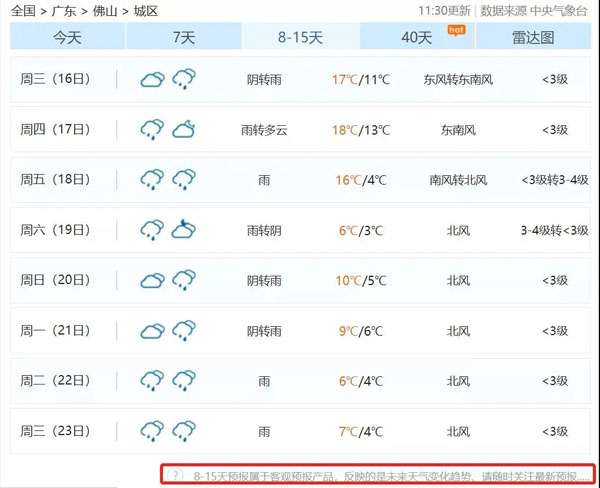Click the overcast icon for 周日 (20日)
Viewport: 600px width, 488px height.
coord(152,281)
